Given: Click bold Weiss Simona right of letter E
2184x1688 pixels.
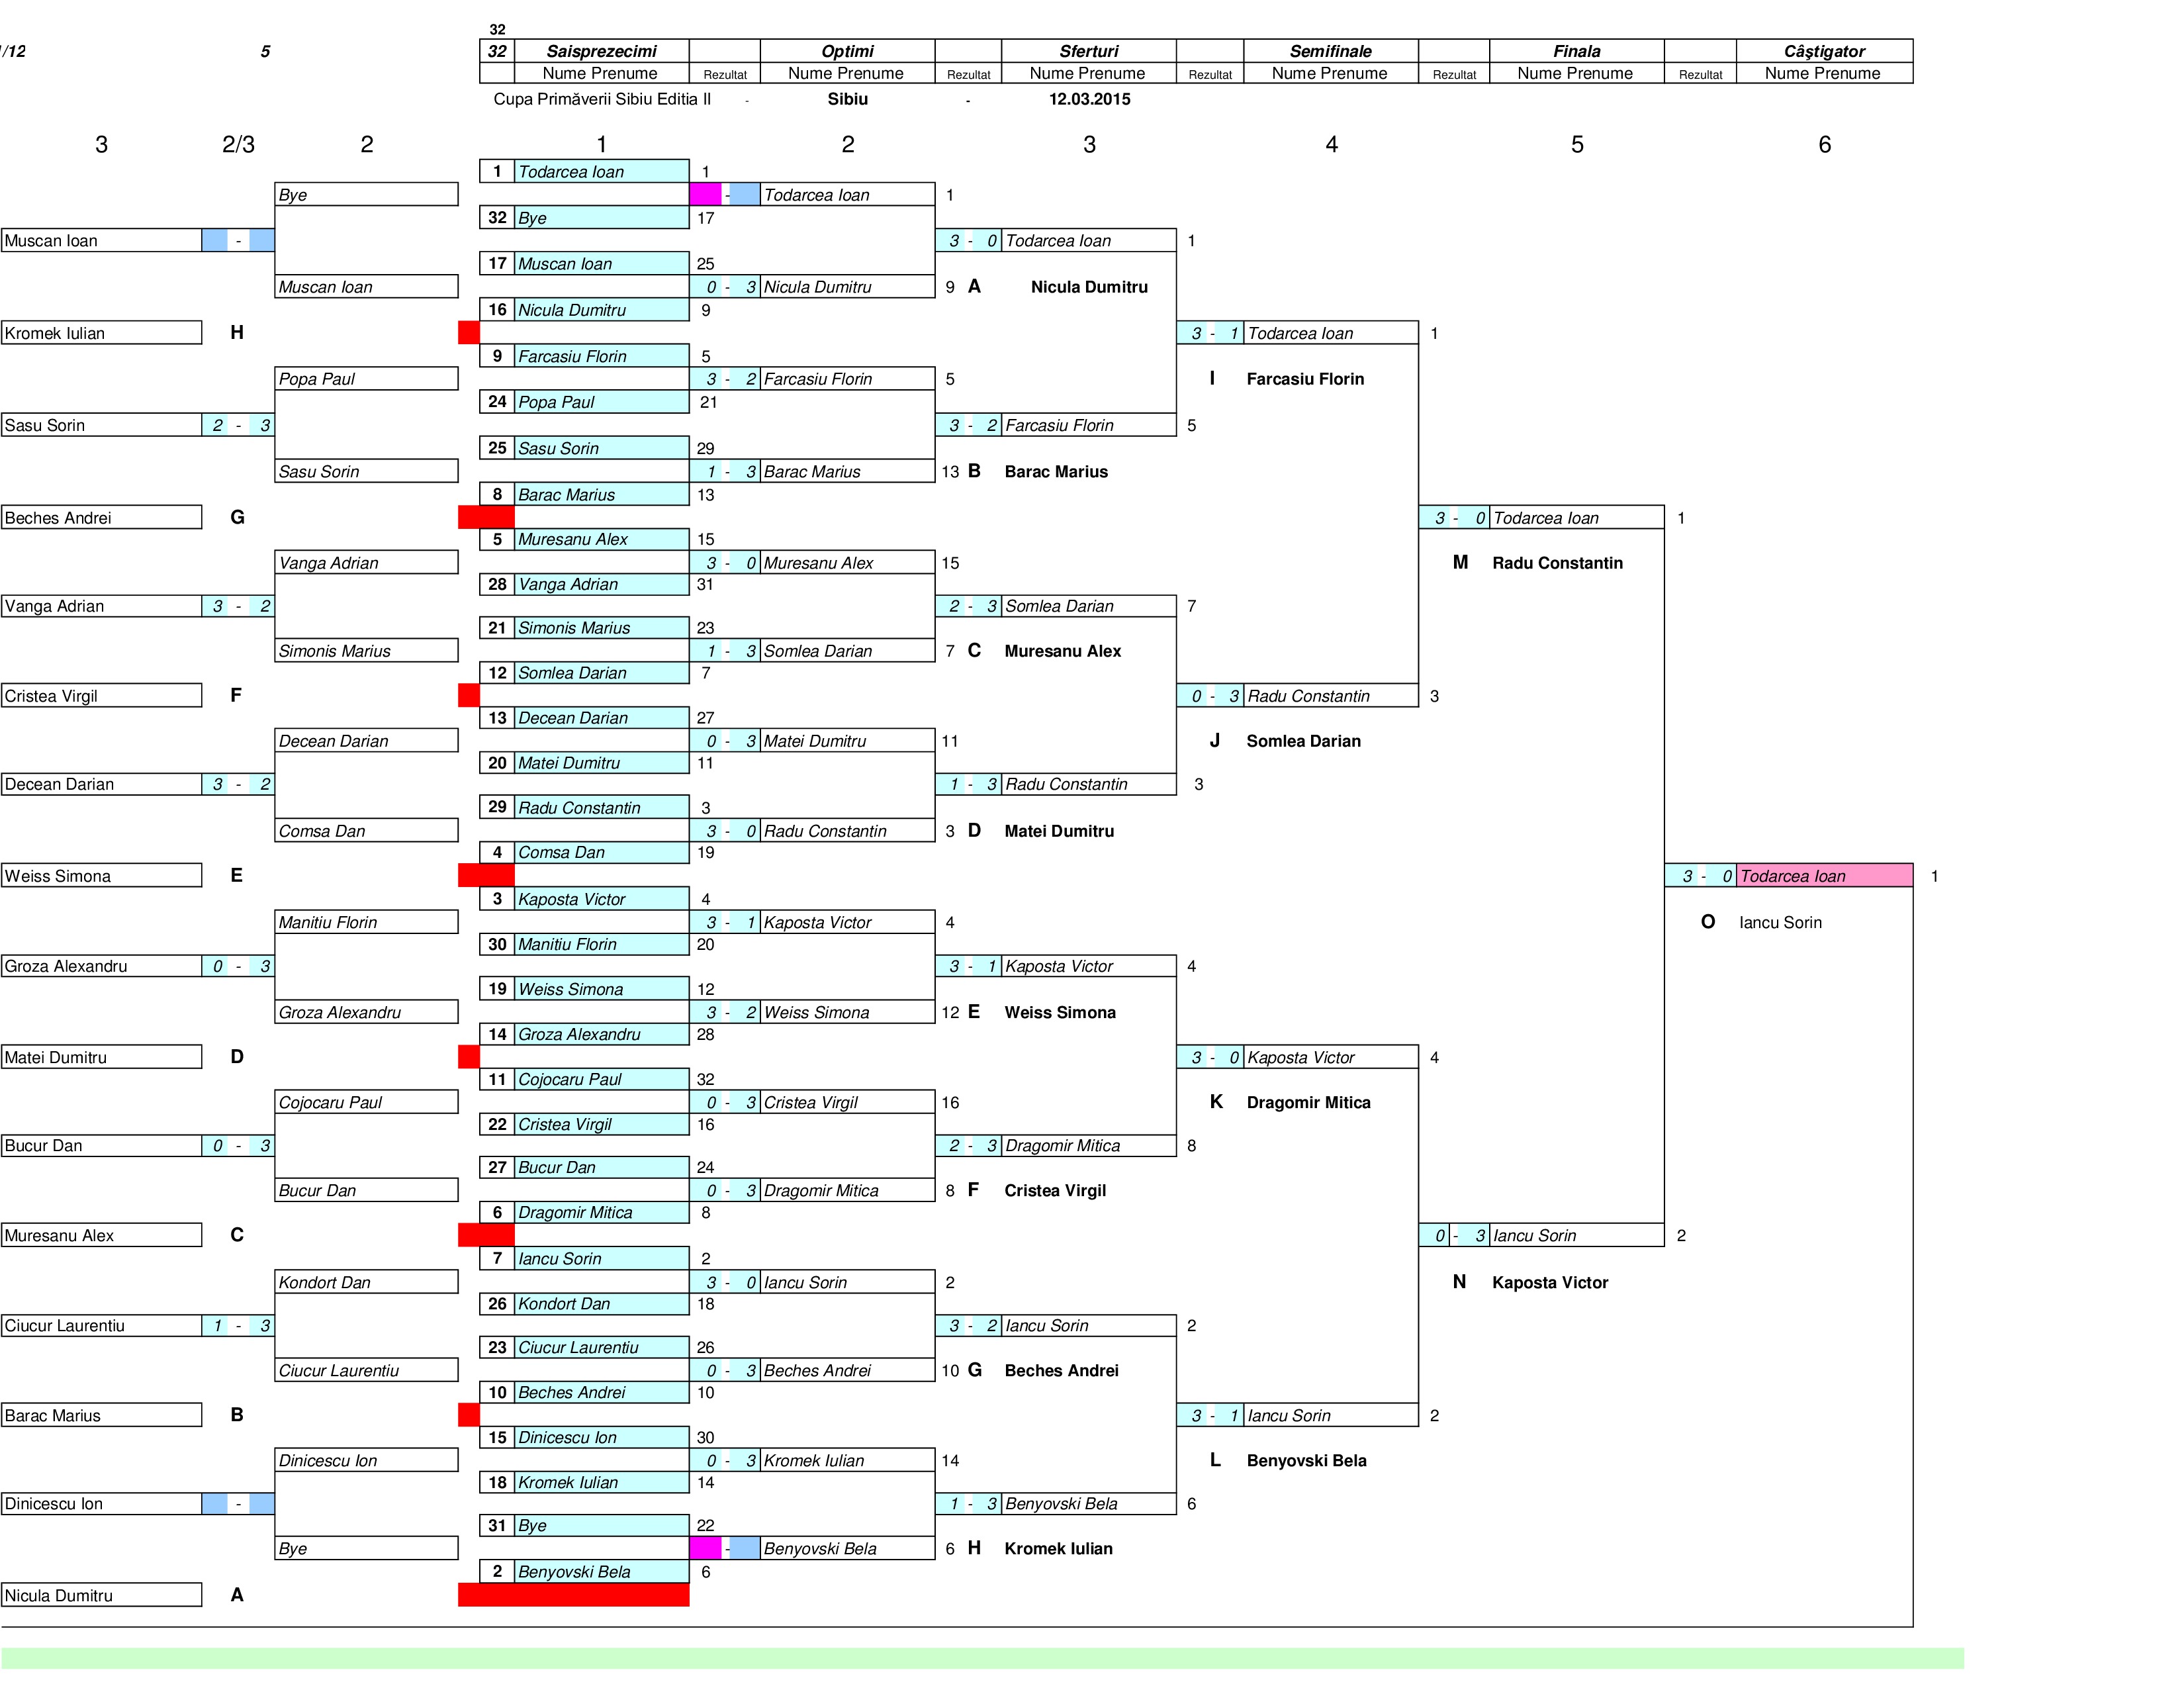Looking at the screenshot, I should click(1060, 1012).
